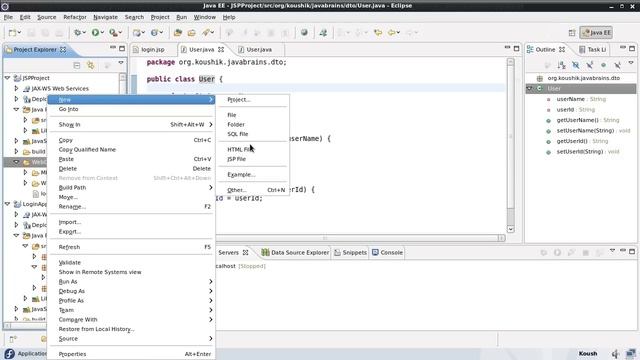Viewport: 640px width, 360px height.
Task: Choose JSP File in New submenu
Action: point(252,159)
